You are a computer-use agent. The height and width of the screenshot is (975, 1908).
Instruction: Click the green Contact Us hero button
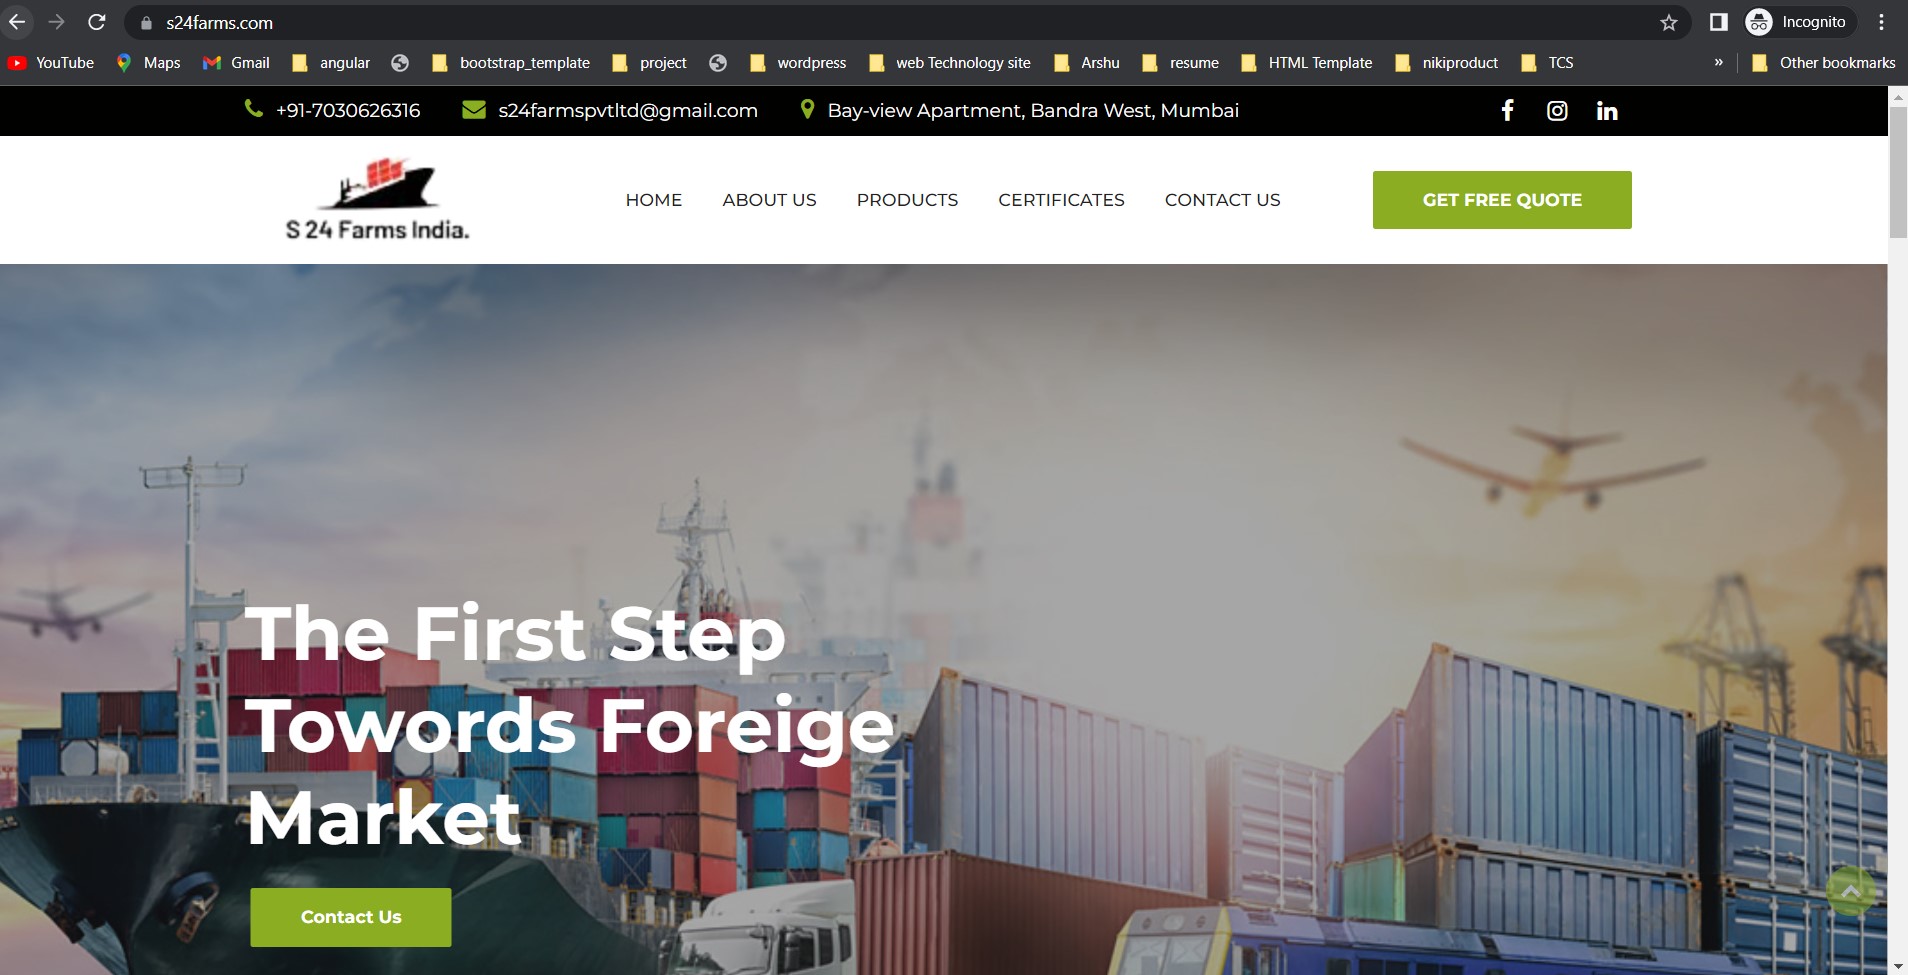[351, 917]
